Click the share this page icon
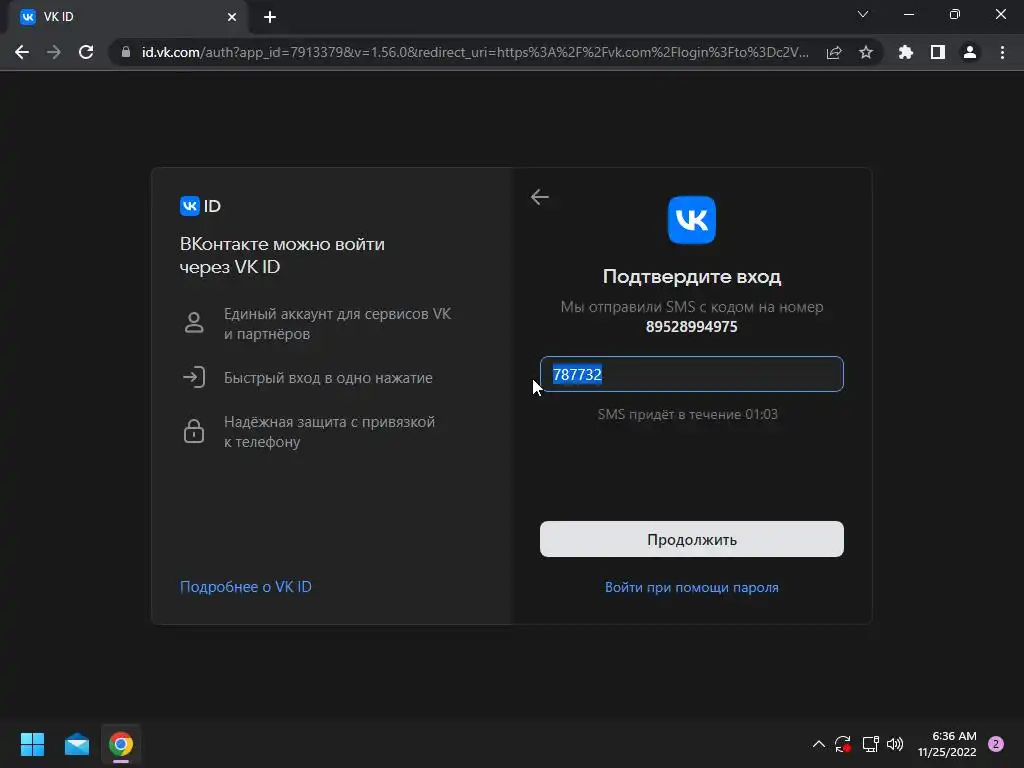The height and width of the screenshot is (768, 1024). click(834, 52)
